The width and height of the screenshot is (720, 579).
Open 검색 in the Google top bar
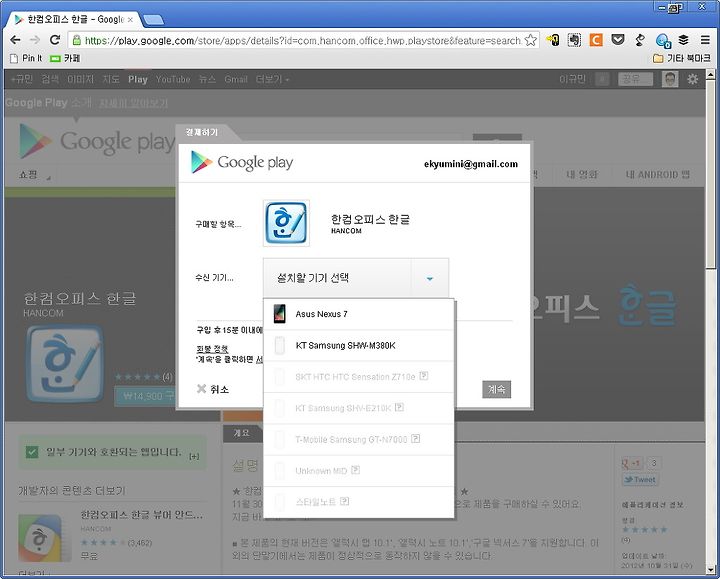pos(50,79)
